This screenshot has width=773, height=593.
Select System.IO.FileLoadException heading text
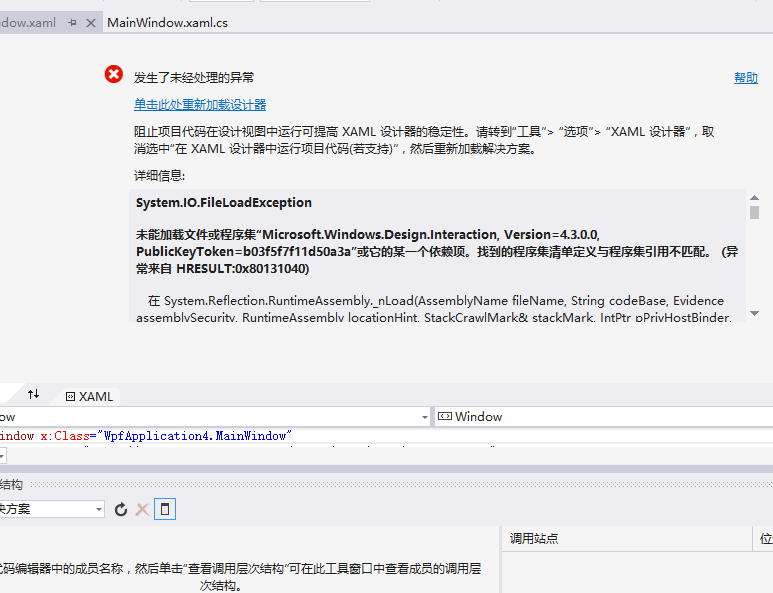(224, 203)
